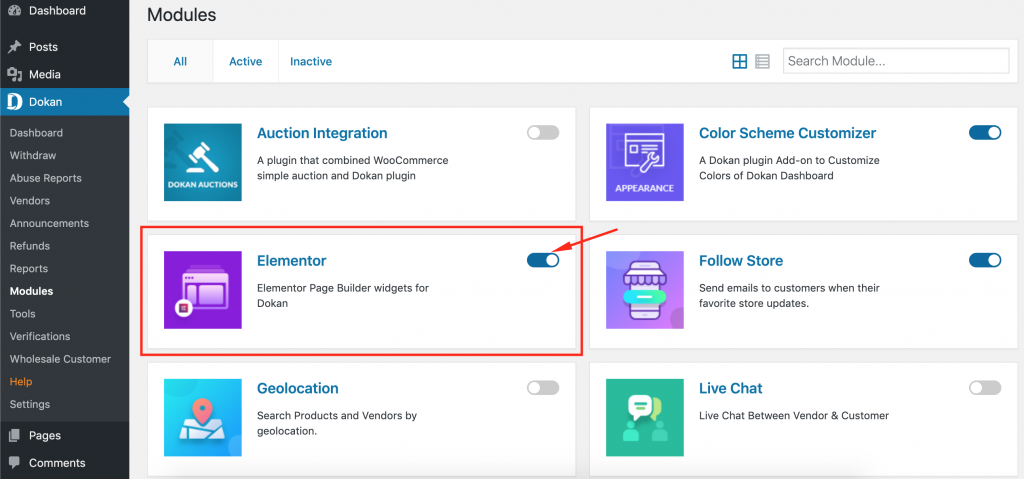Screen dimensions: 1024x479
Task: Open the Modules submenu
Action: pyautogui.click(x=31, y=291)
